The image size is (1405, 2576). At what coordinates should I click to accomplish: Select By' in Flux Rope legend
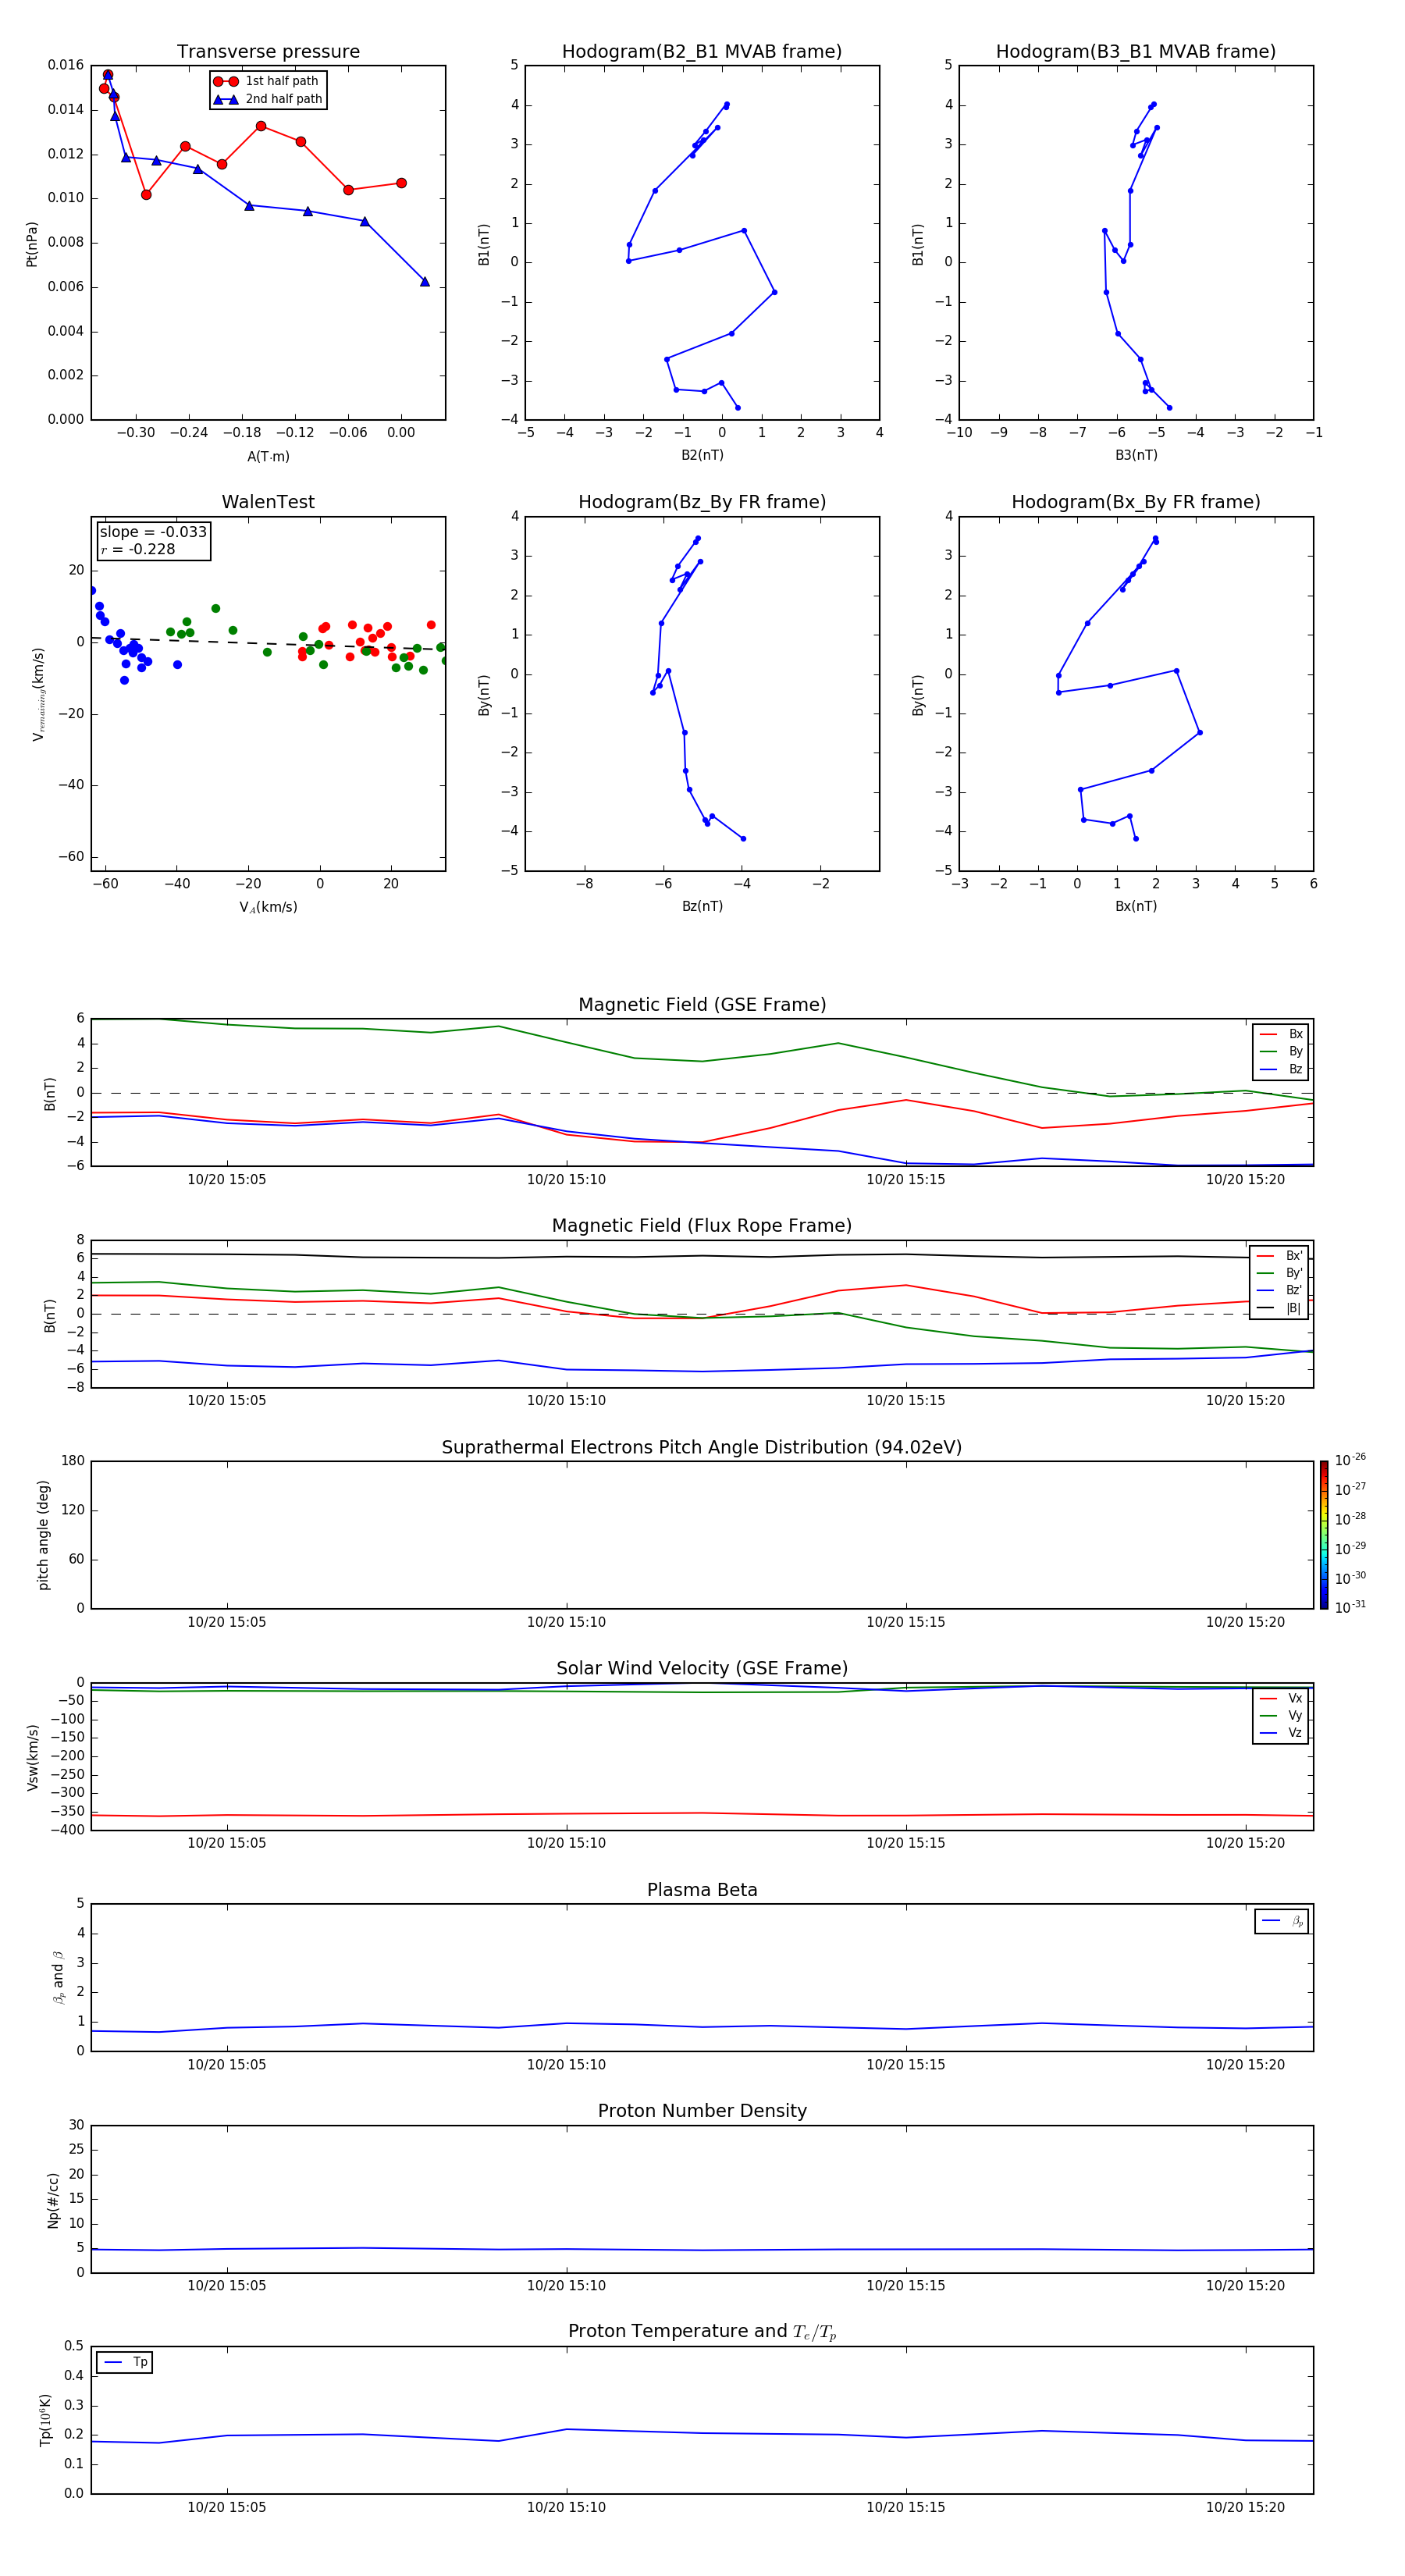coord(1280,1273)
